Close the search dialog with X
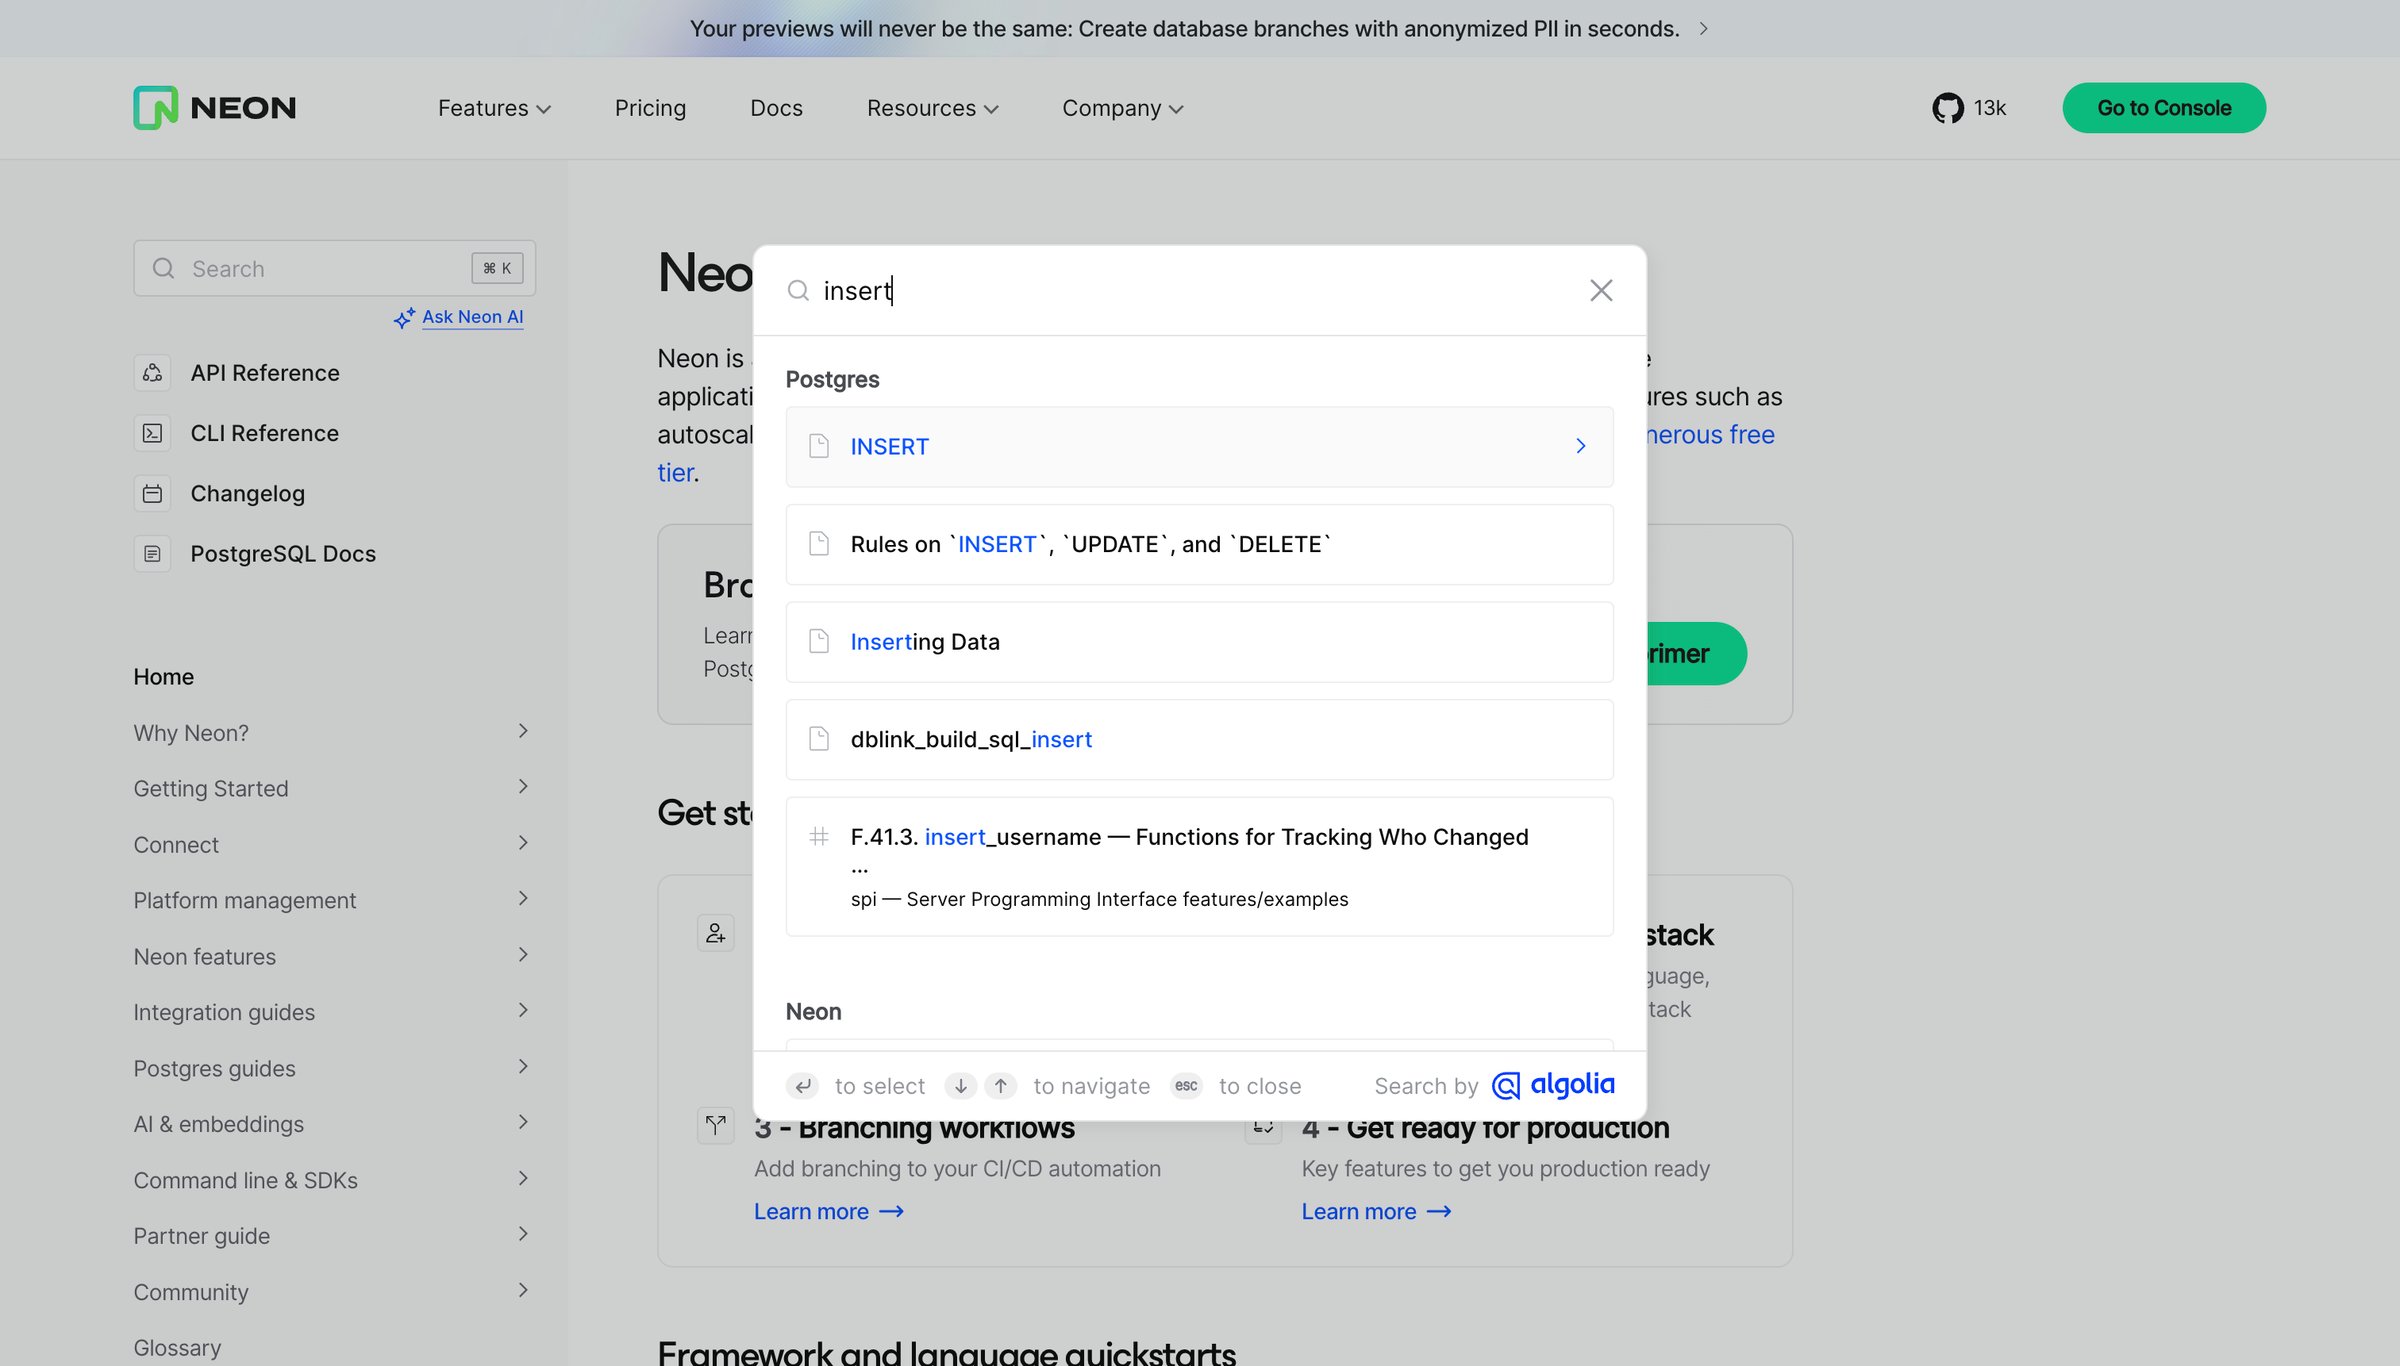The image size is (2400, 1366). [1601, 290]
